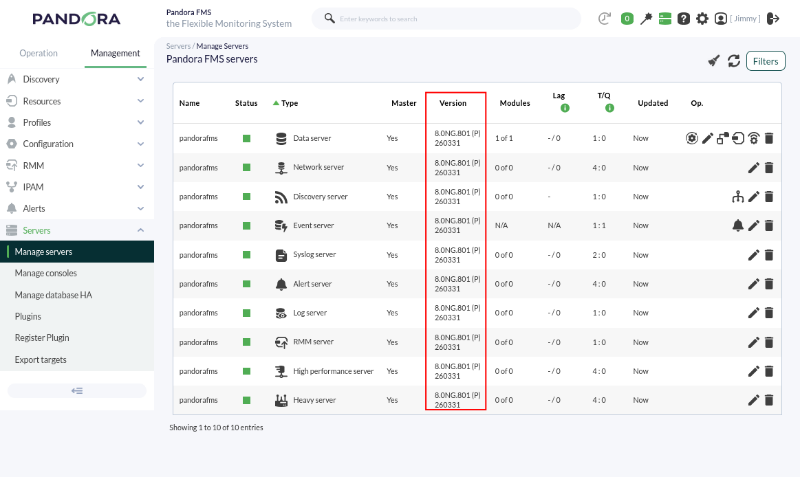Open the Filters button
Viewport: 800px width, 477px height.
click(x=765, y=61)
